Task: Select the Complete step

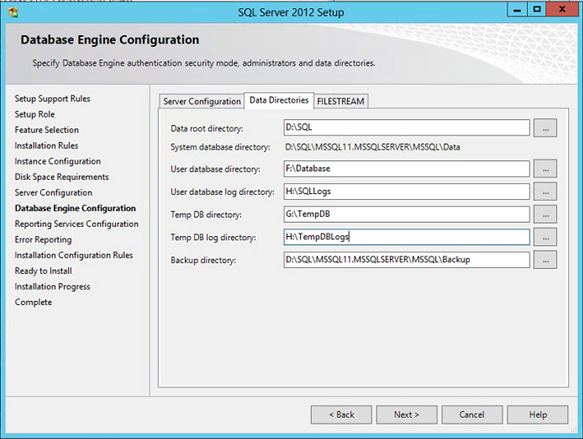Action: (33, 302)
